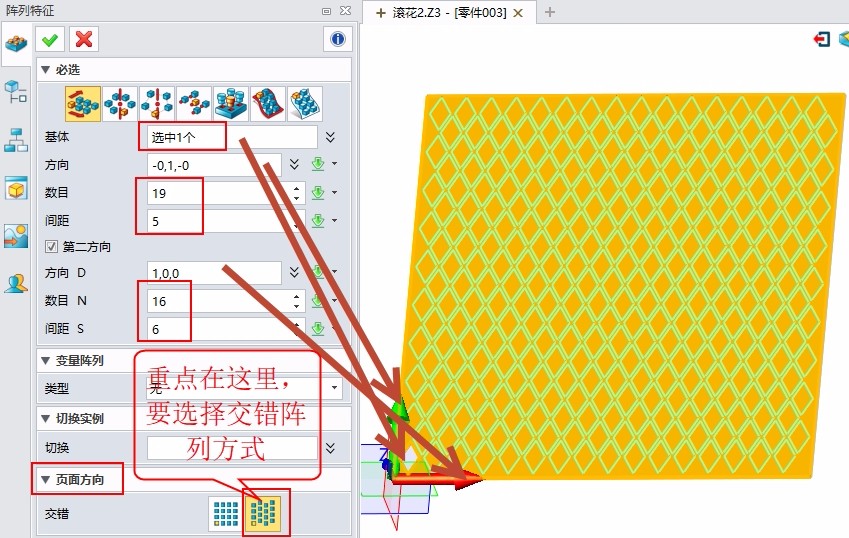849x538 pixels.
Task: Click the exit icon in viewport toolbar
Action: (822, 39)
